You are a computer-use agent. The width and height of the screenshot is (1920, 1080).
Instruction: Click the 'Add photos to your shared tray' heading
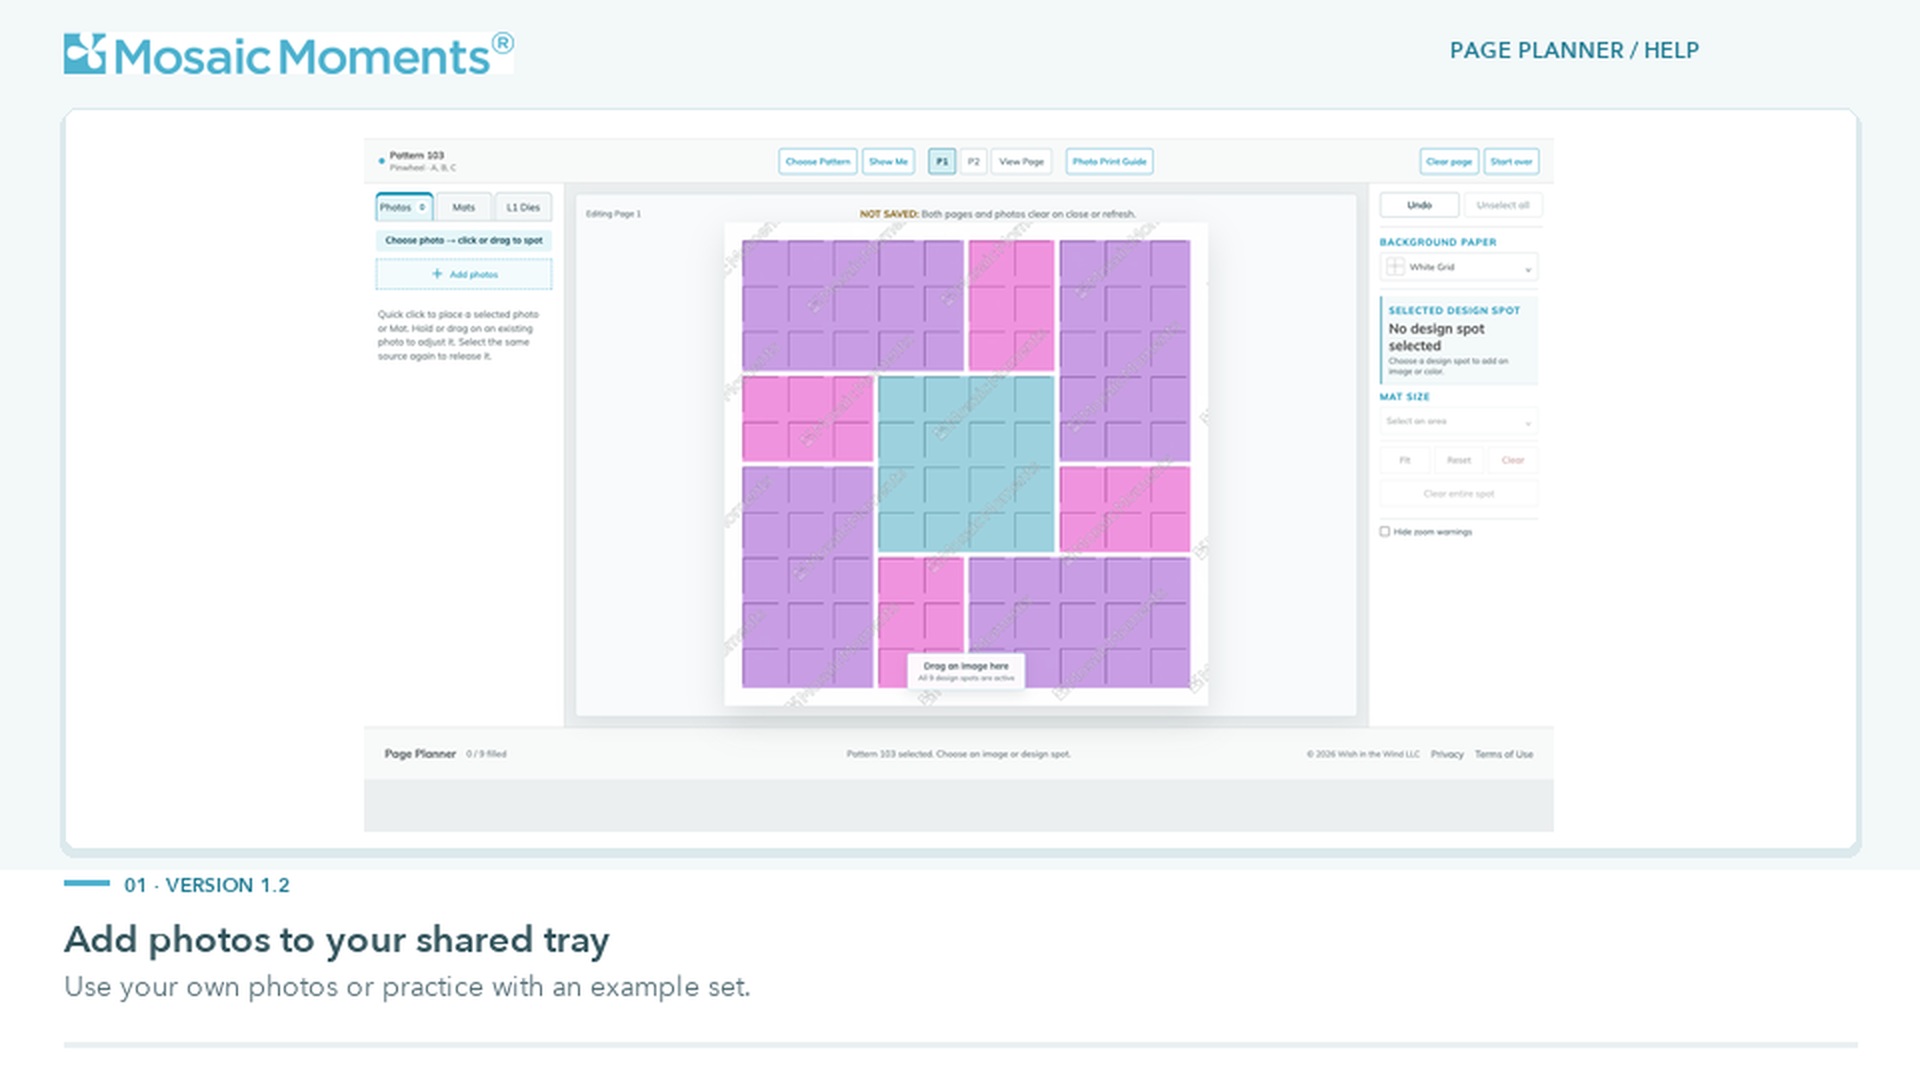337,940
